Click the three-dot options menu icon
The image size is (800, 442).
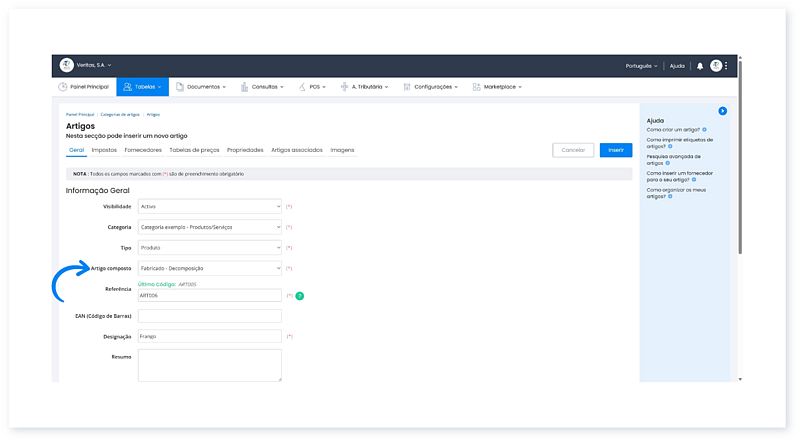(x=727, y=66)
